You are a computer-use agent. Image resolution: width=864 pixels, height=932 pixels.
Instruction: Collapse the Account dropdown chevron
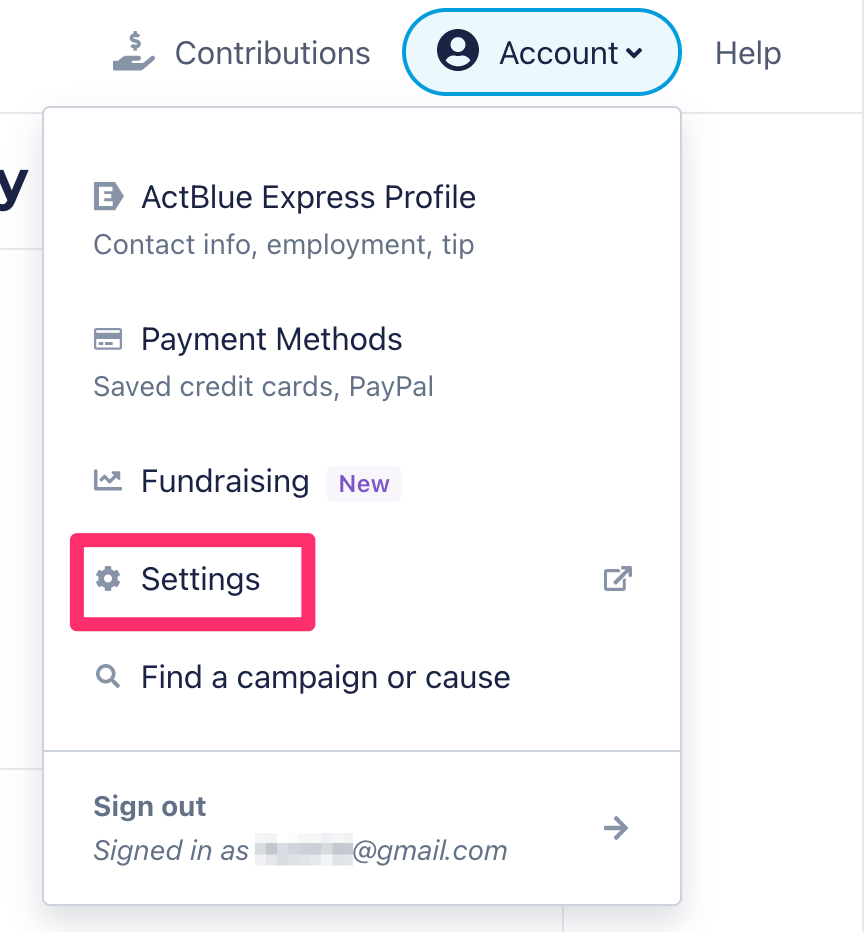pyautogui.click(x=634, y=53)
